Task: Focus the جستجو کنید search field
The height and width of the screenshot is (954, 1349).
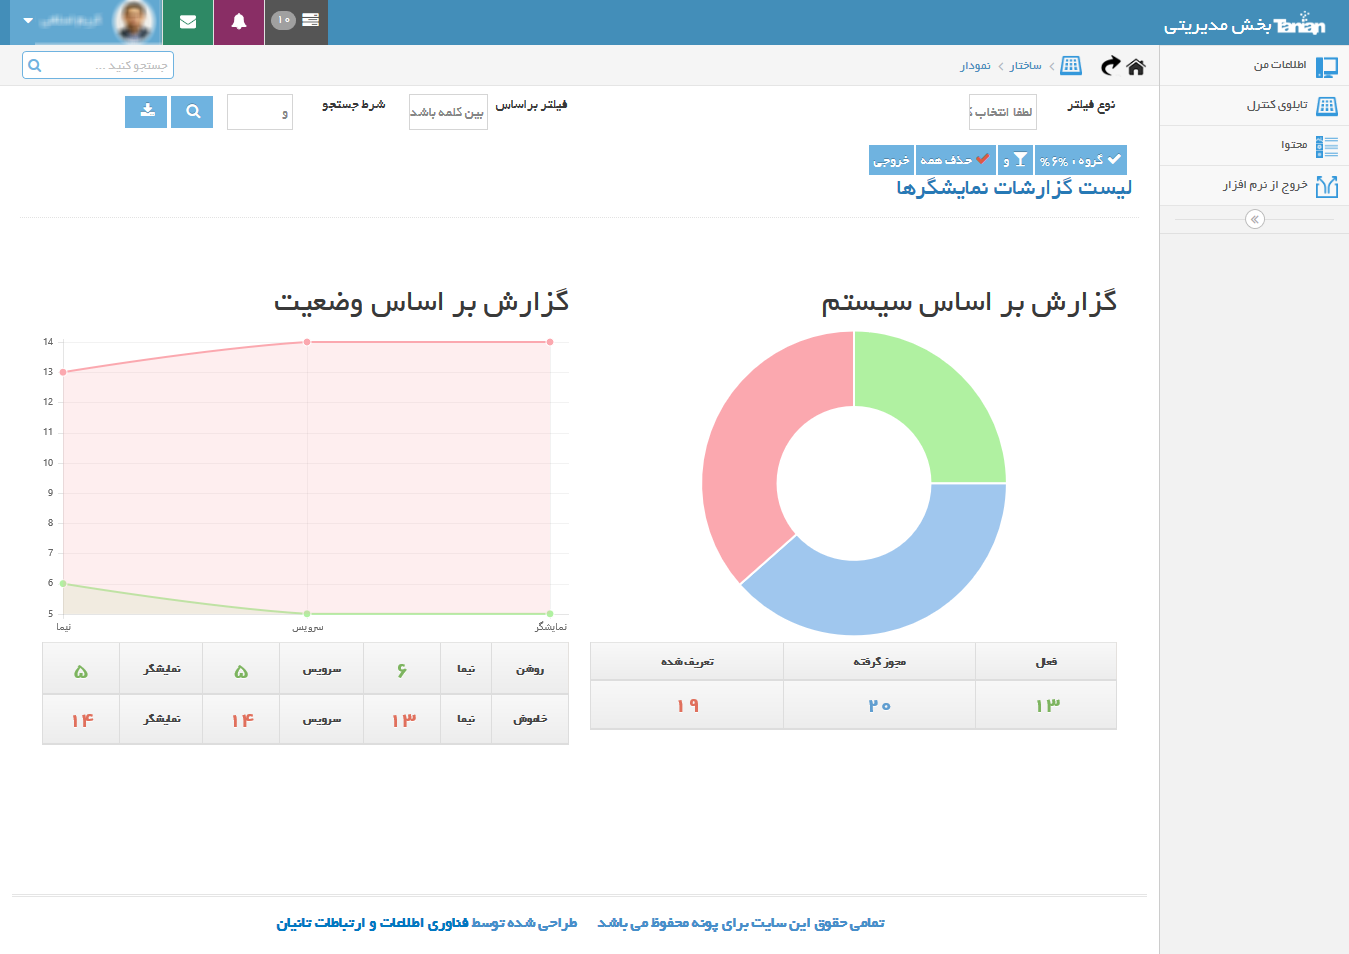Action: [x=98, y=65]
